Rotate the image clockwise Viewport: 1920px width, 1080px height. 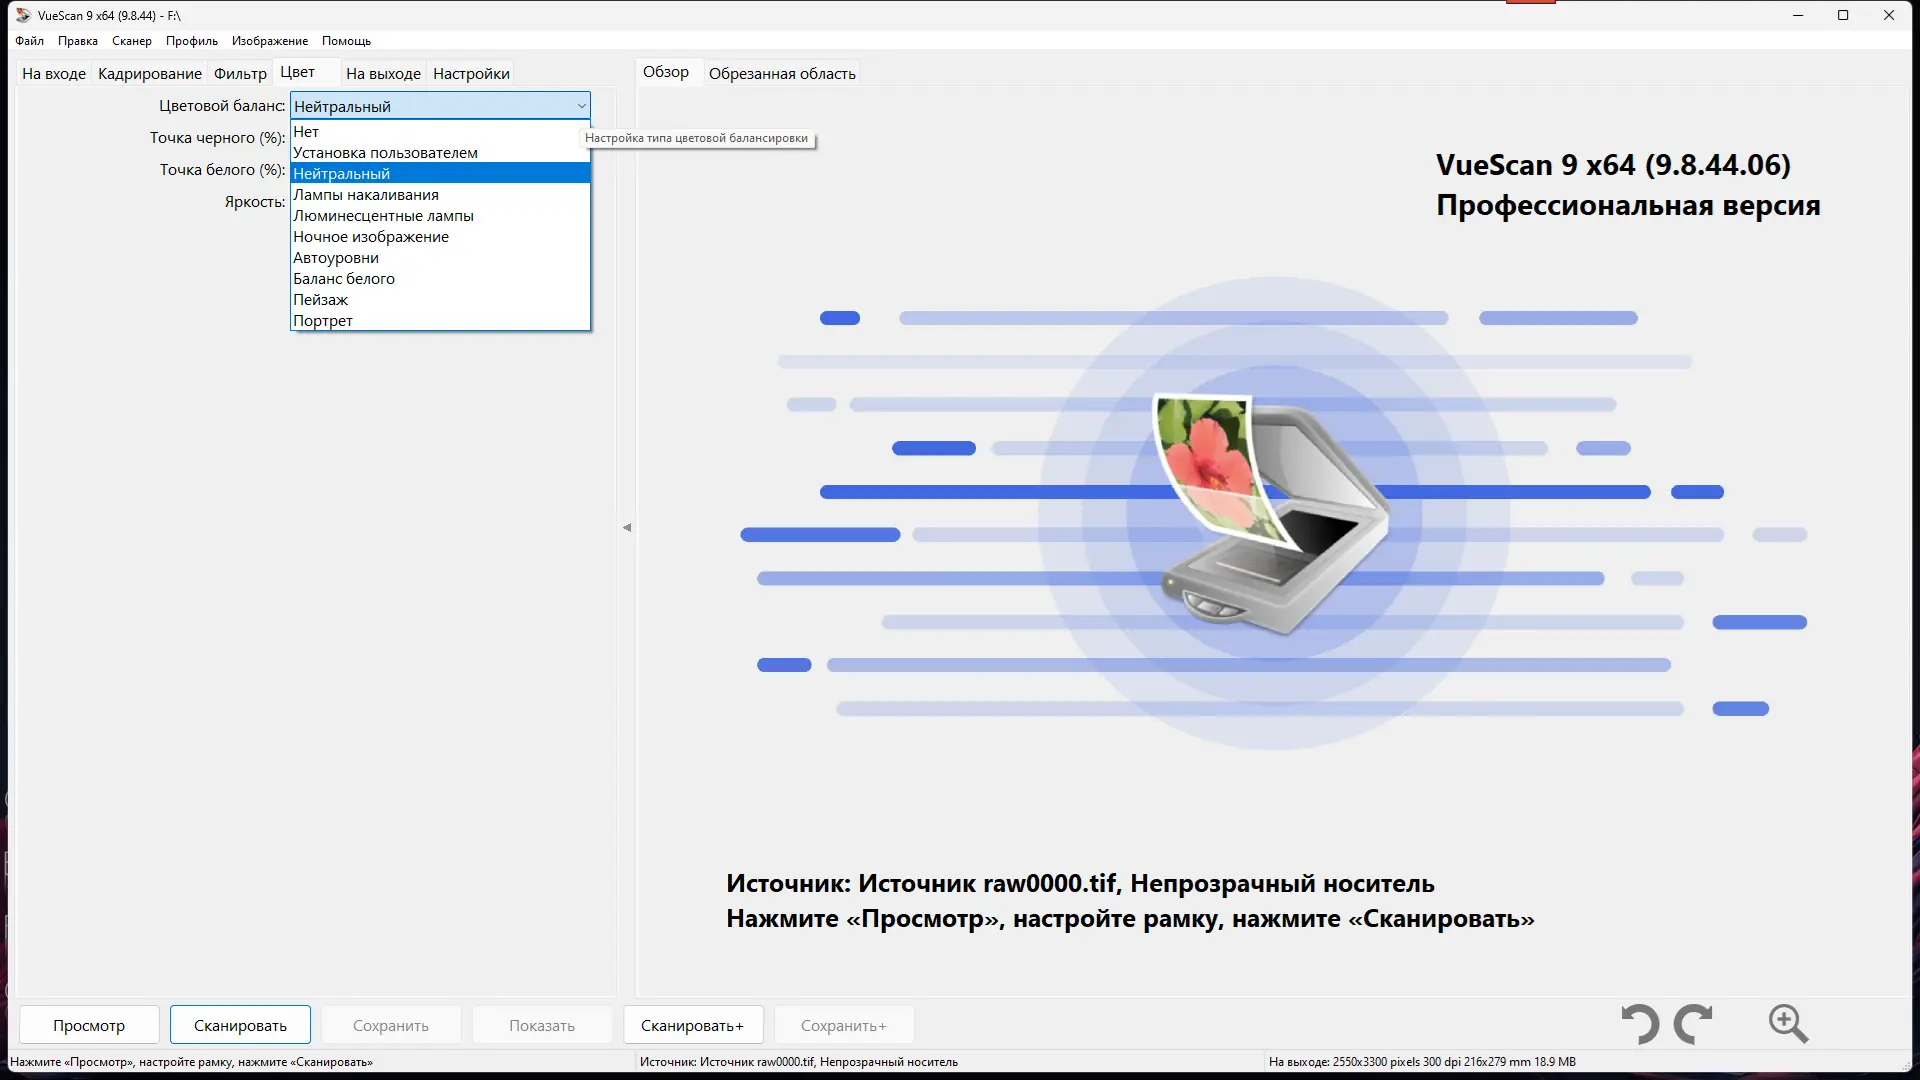point(1694,1024)
